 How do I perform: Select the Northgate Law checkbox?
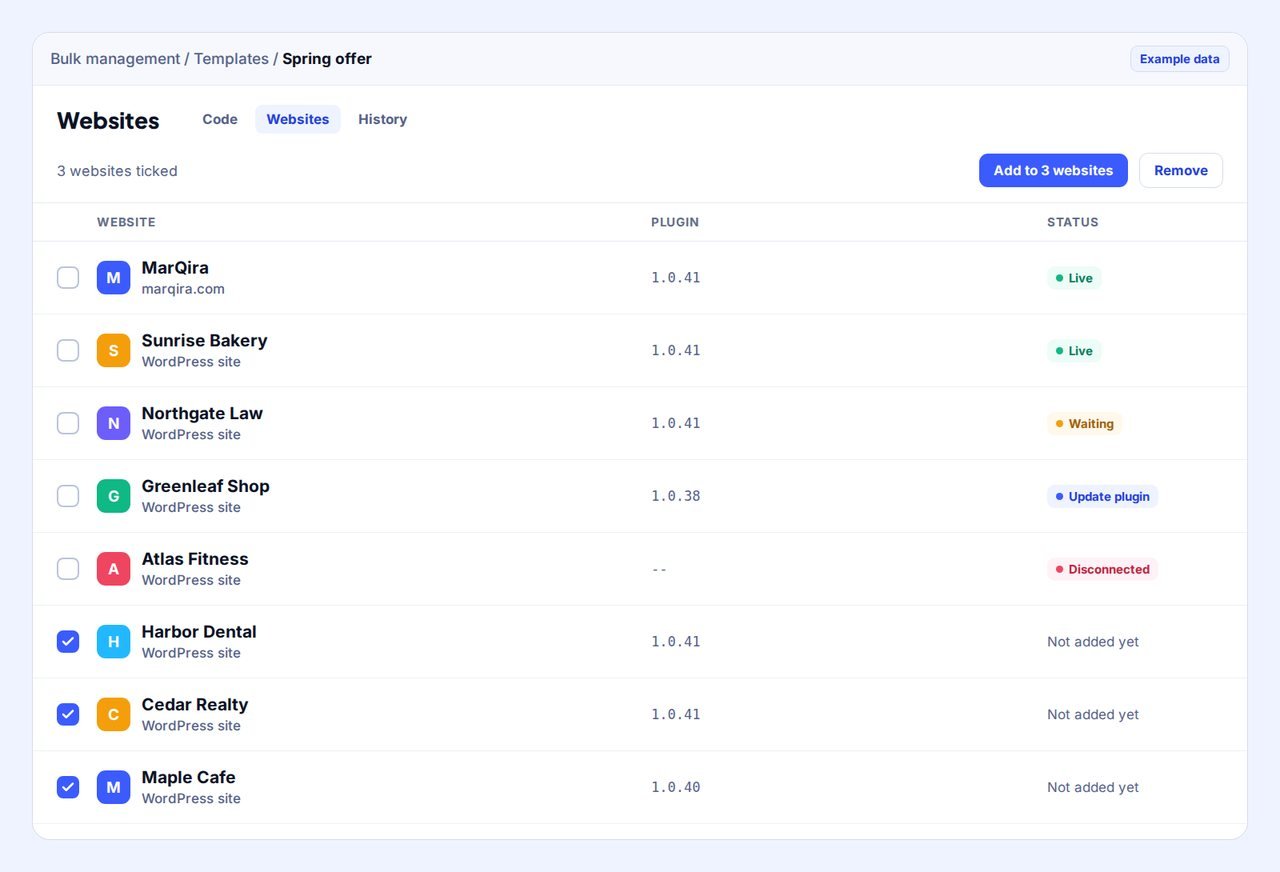coord(68,424)
